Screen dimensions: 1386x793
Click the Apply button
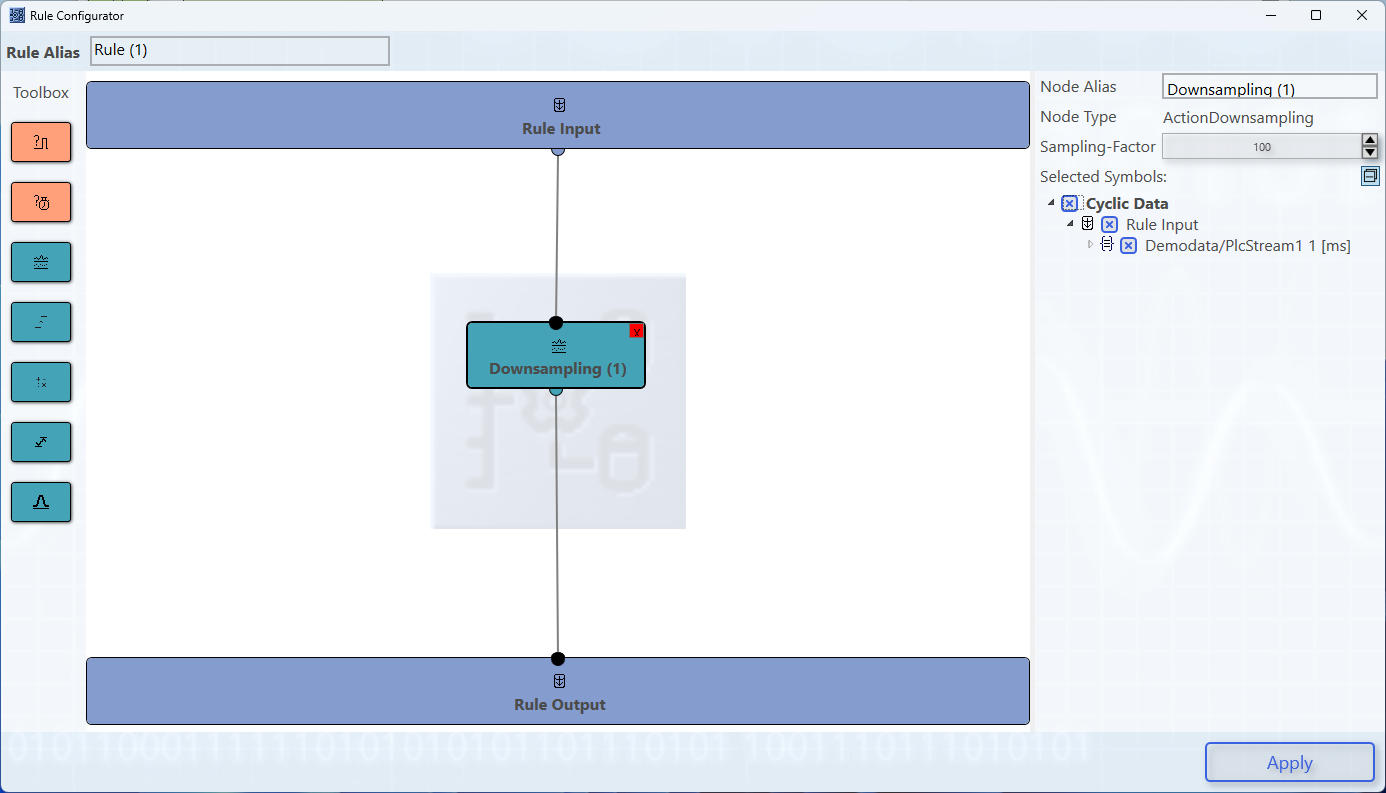pyautogui.click(x=1289, y=762)
